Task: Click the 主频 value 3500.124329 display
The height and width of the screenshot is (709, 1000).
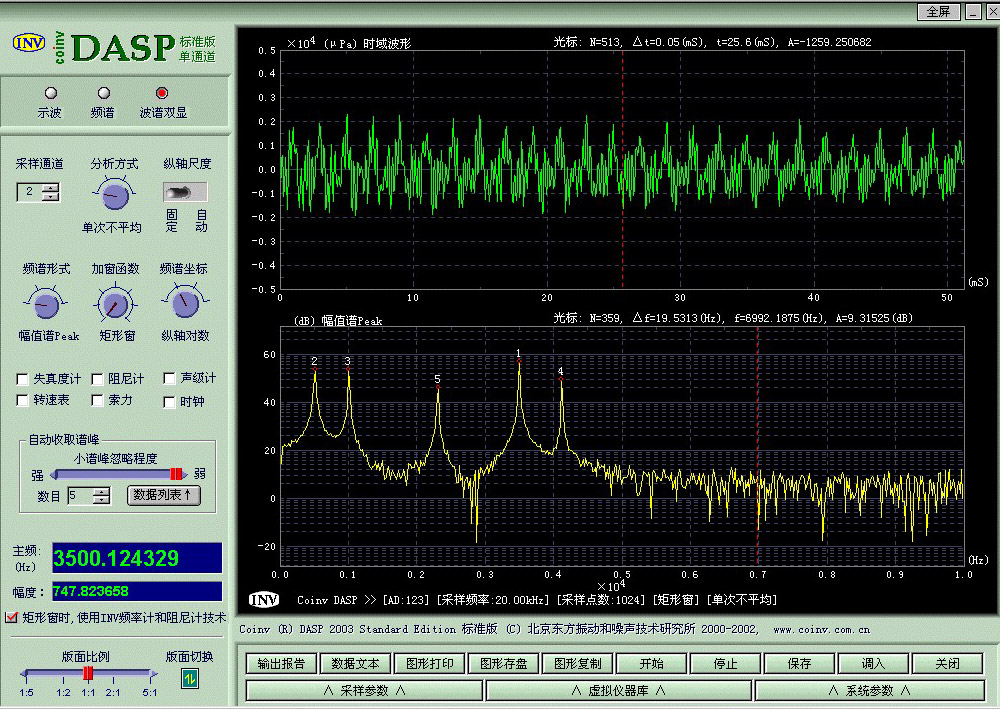Action: [136, 559]
